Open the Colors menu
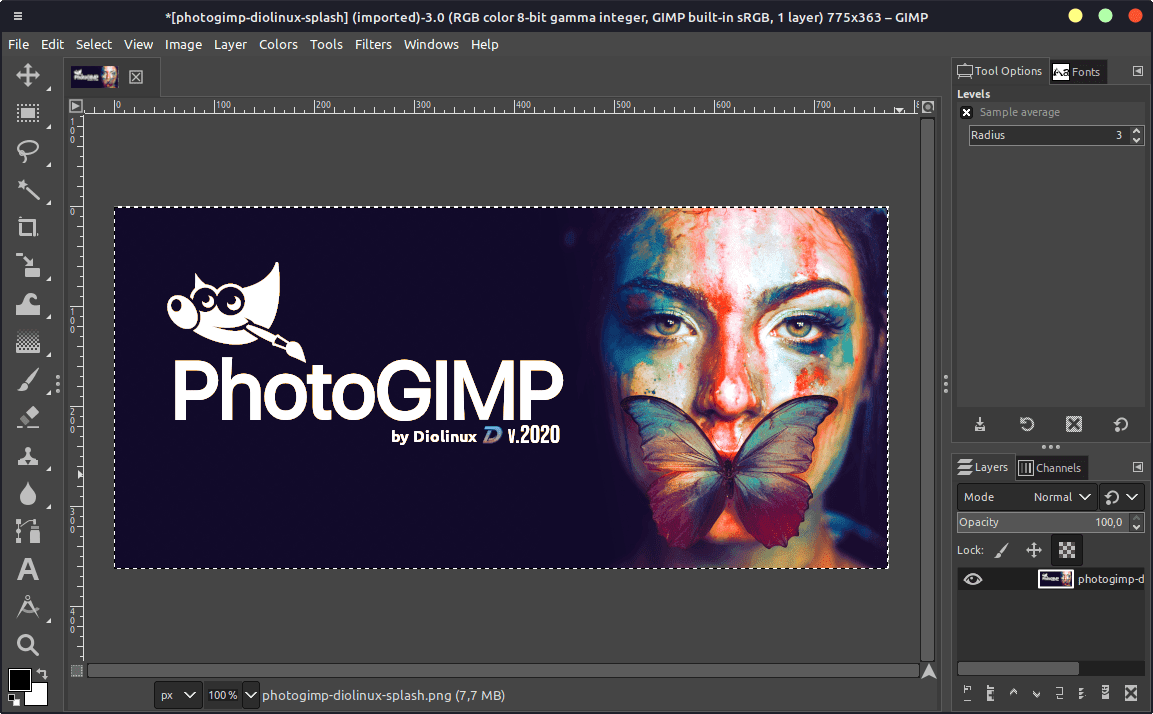 pos(278,44)
